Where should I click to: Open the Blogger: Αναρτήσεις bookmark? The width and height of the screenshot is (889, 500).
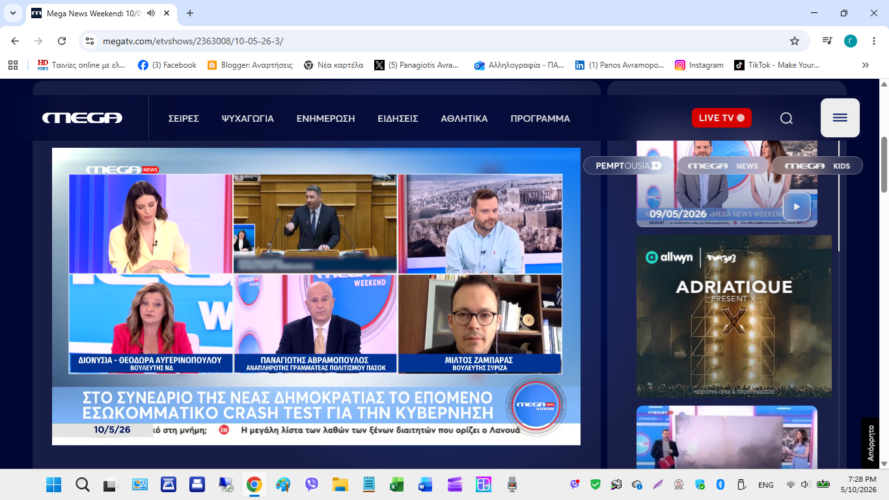click(x=250, y=65)
